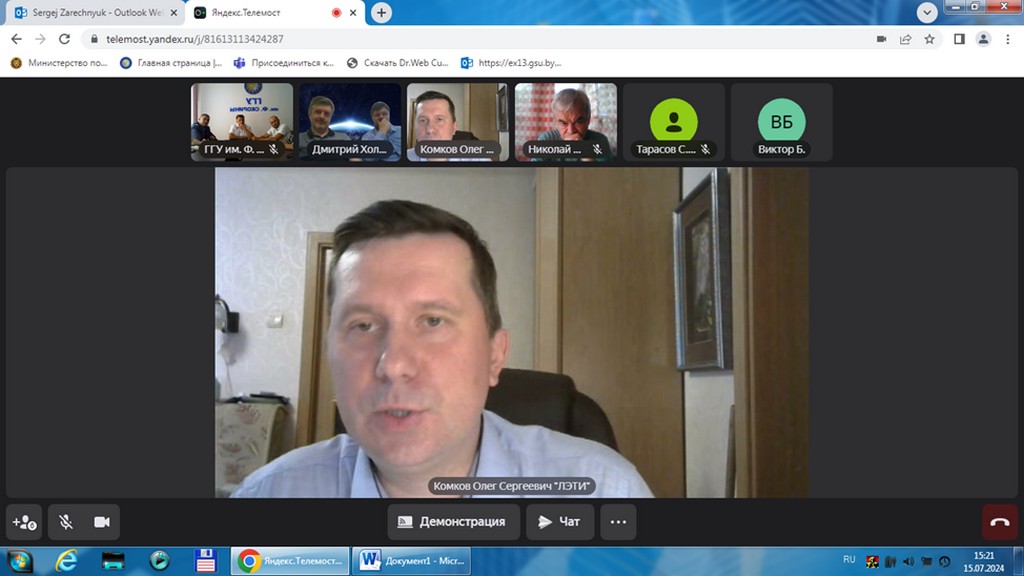Select the Виктор Б. participant avatar tile

point(781,122)
